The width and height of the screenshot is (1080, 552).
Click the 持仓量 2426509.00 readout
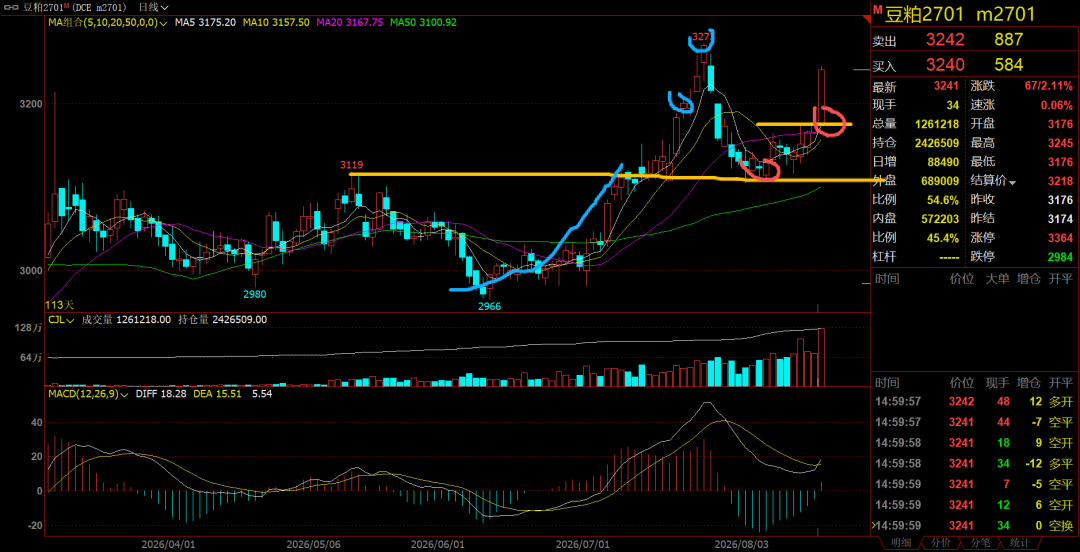coord(222,320)
